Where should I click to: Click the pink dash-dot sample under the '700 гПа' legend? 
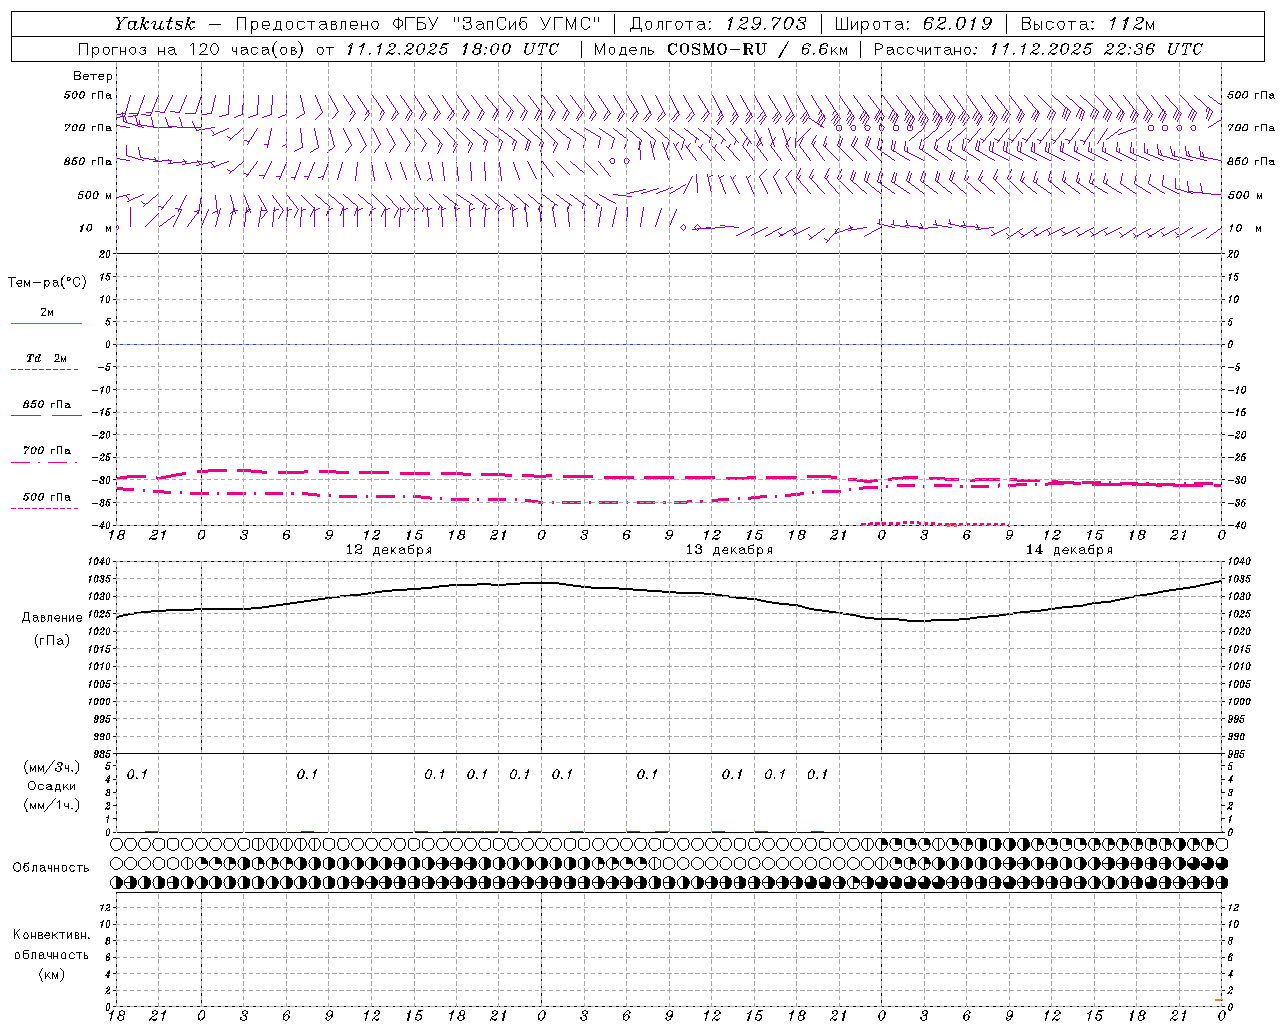click(44, 462)
